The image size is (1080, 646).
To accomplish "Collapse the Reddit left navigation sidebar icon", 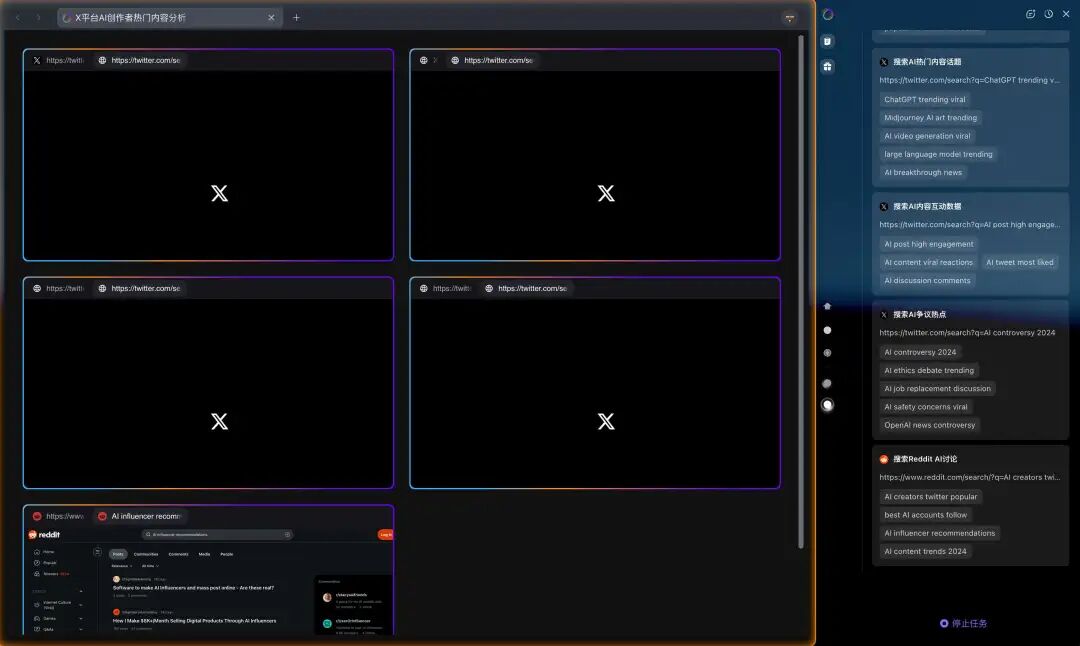I will [x=97, y=552].
